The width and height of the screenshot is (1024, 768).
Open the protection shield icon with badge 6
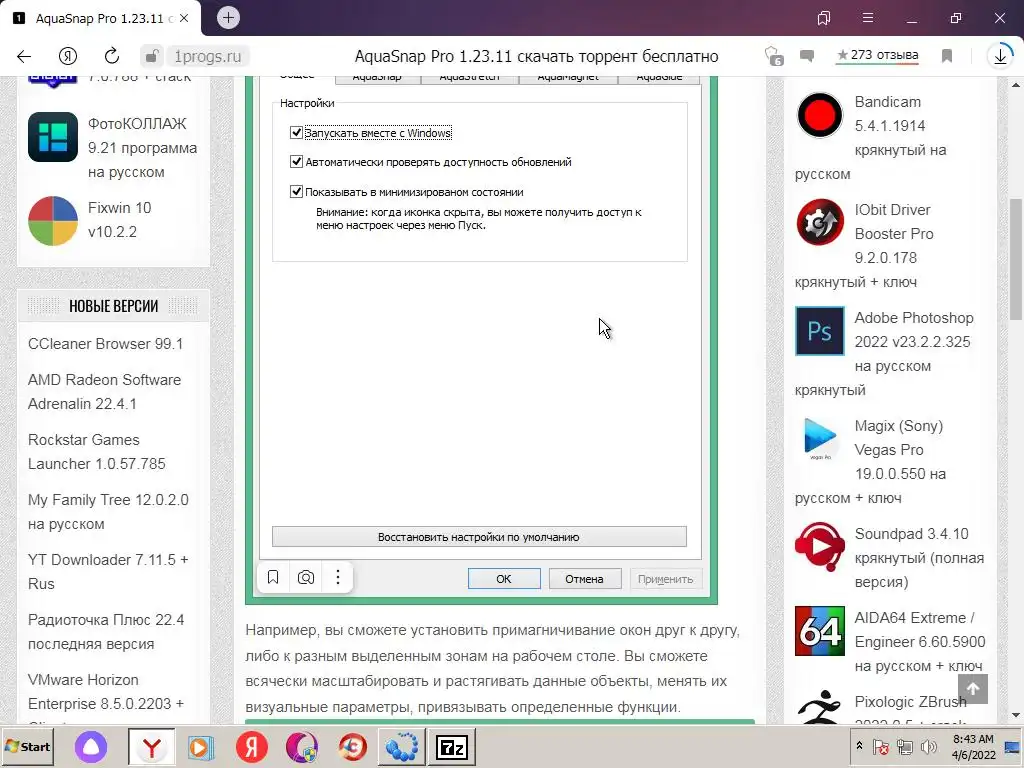pyautogui.click(x=773, y=56)
